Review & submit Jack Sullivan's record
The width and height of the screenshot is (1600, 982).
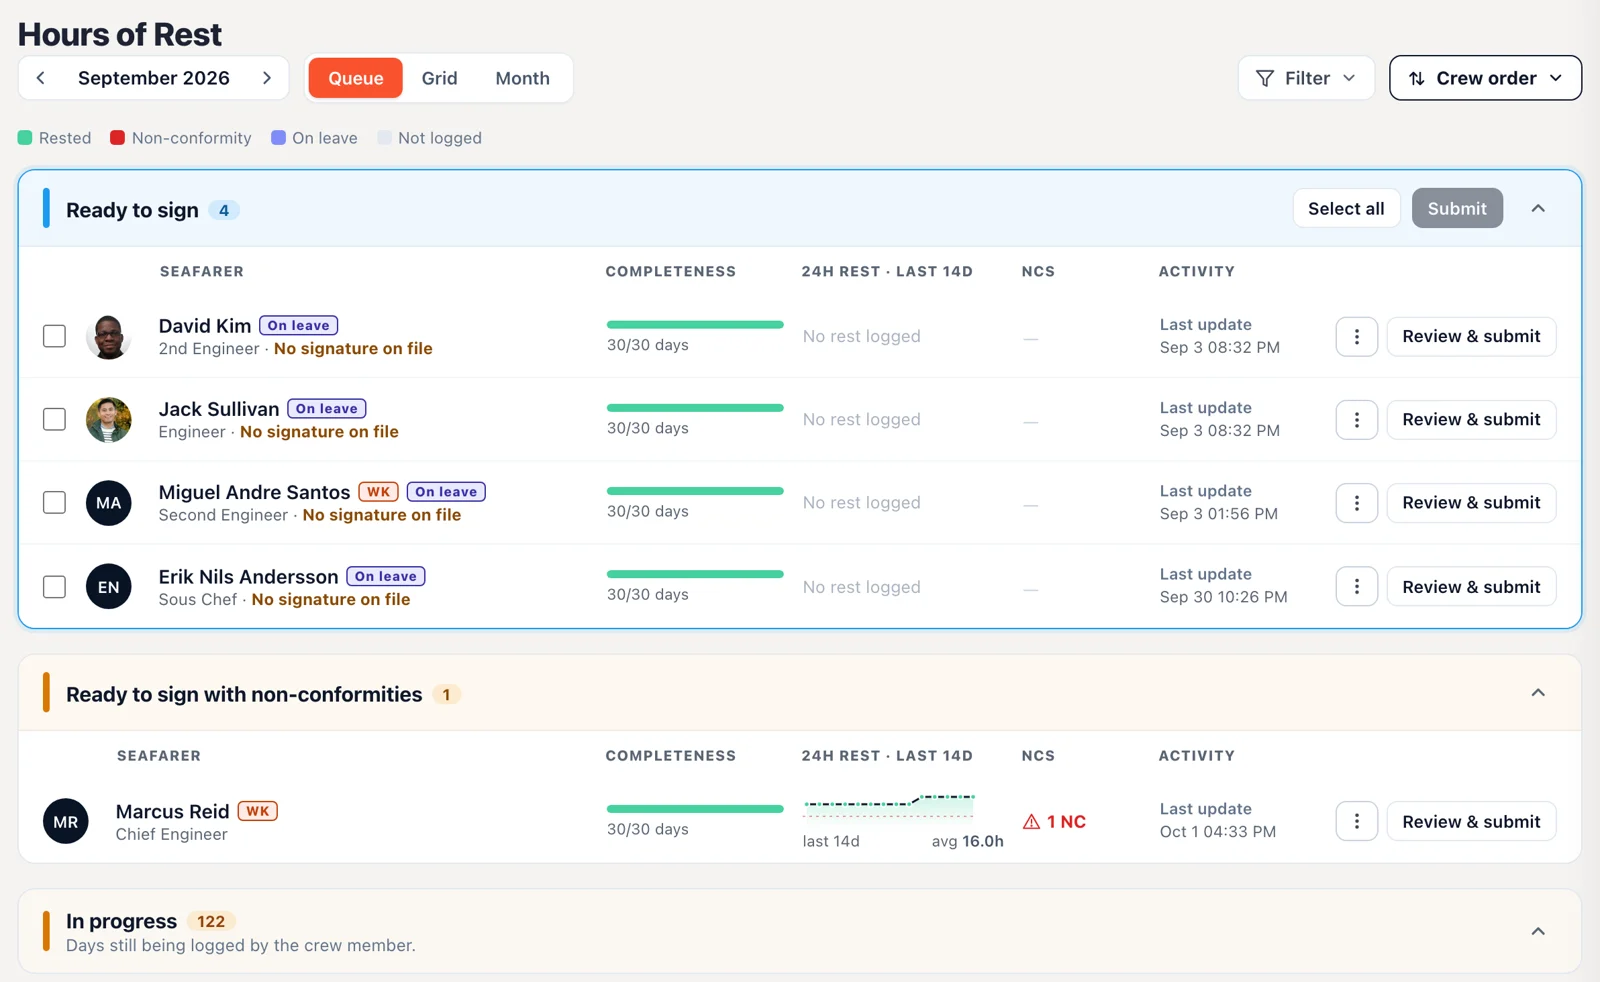[1471, 420]
